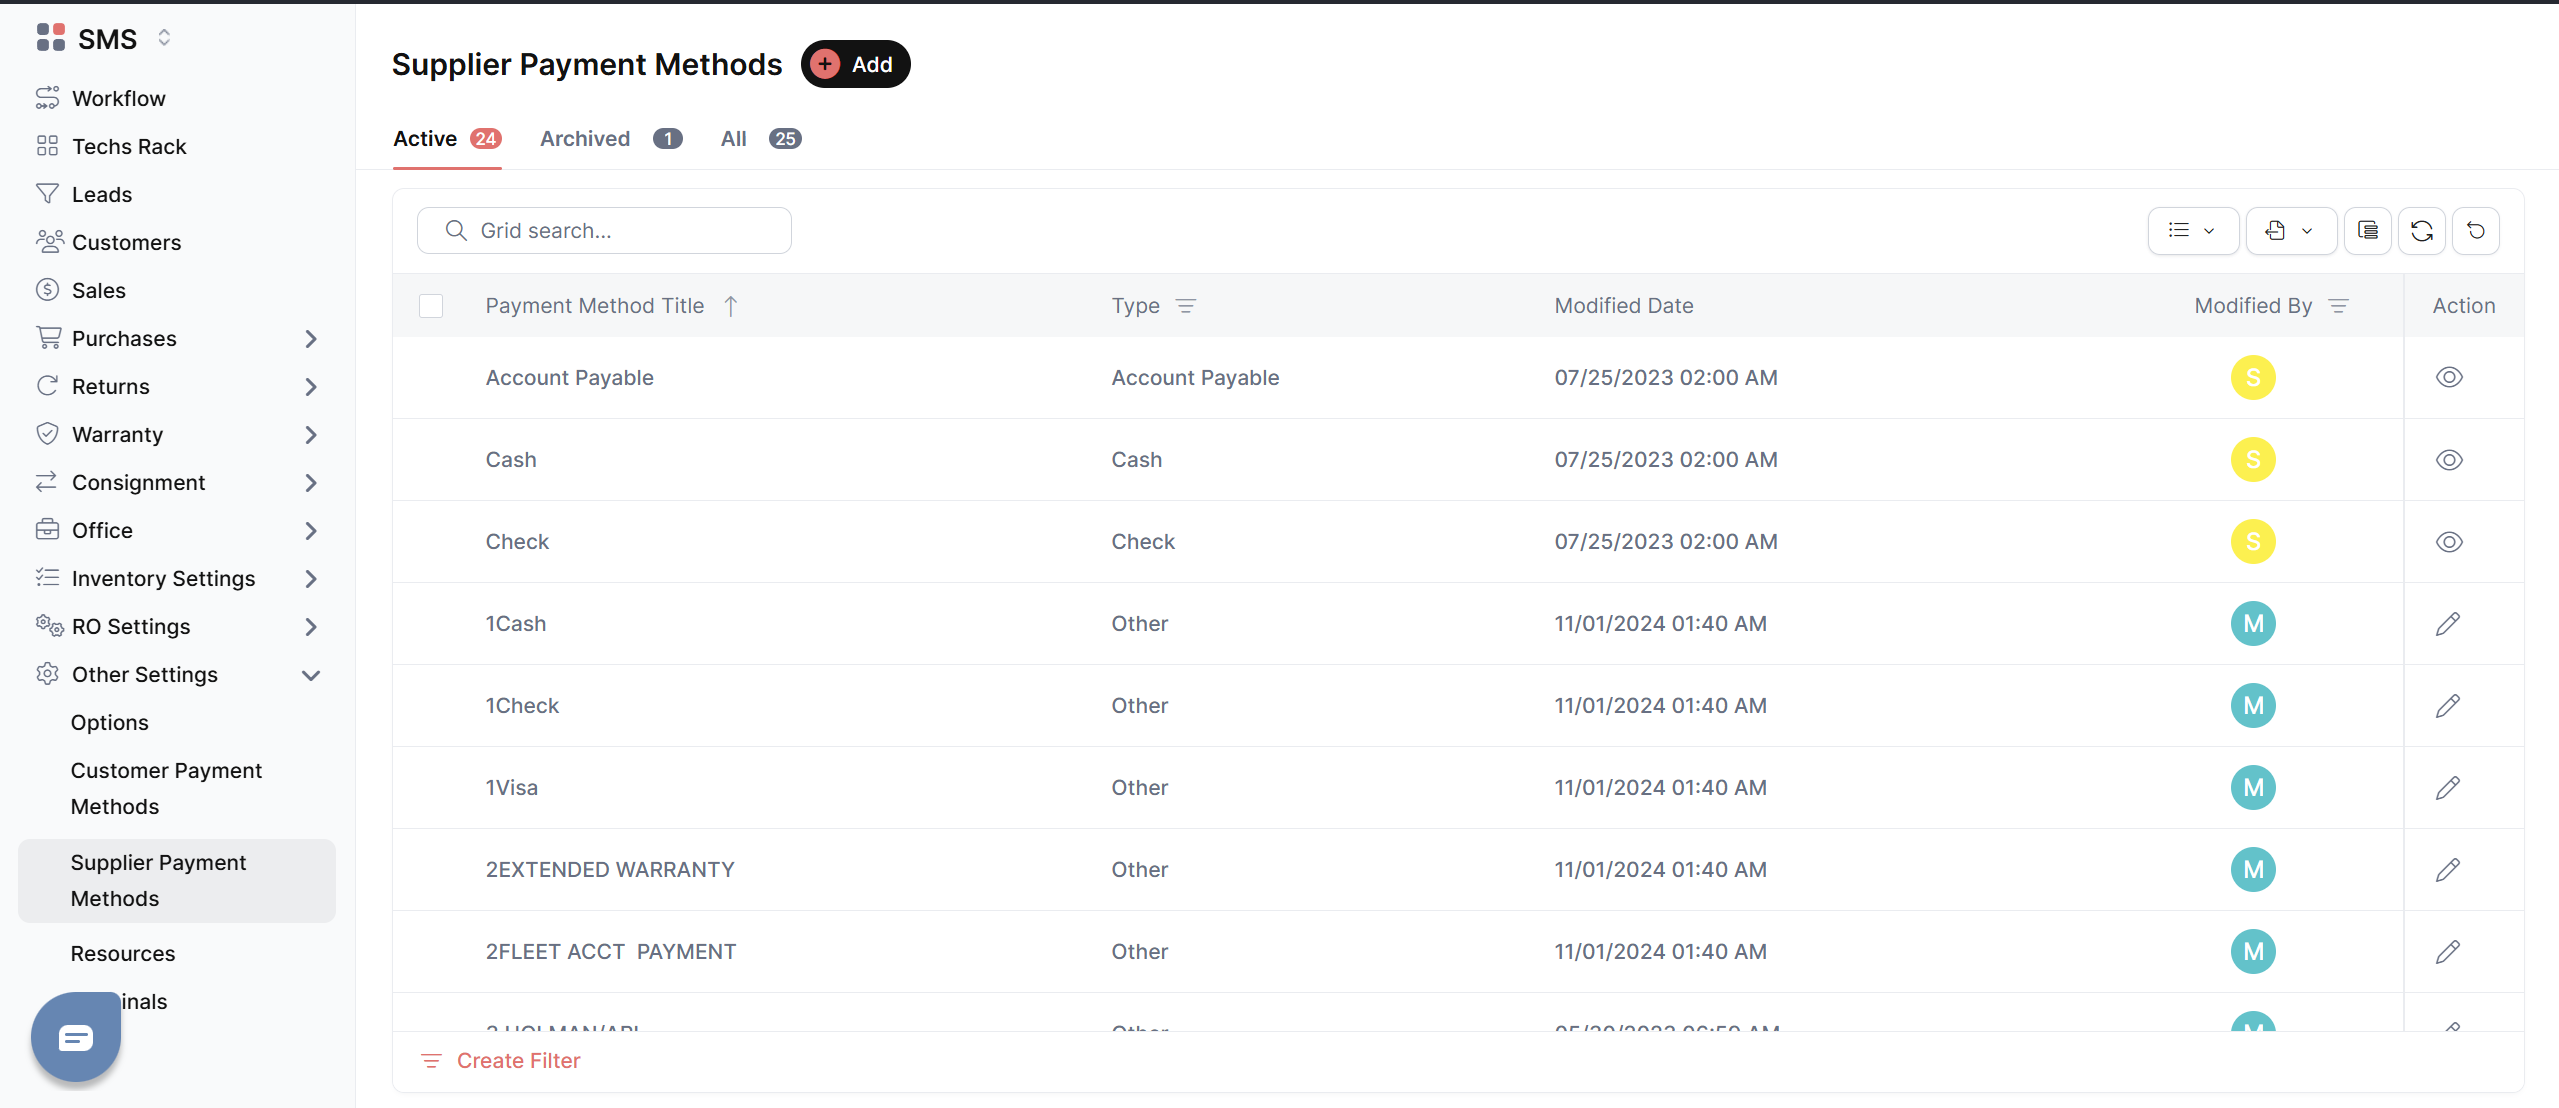This screenshot has height=1108, width=2559.
Task: Open the Modified By column filter
Action: (2338, 306)
